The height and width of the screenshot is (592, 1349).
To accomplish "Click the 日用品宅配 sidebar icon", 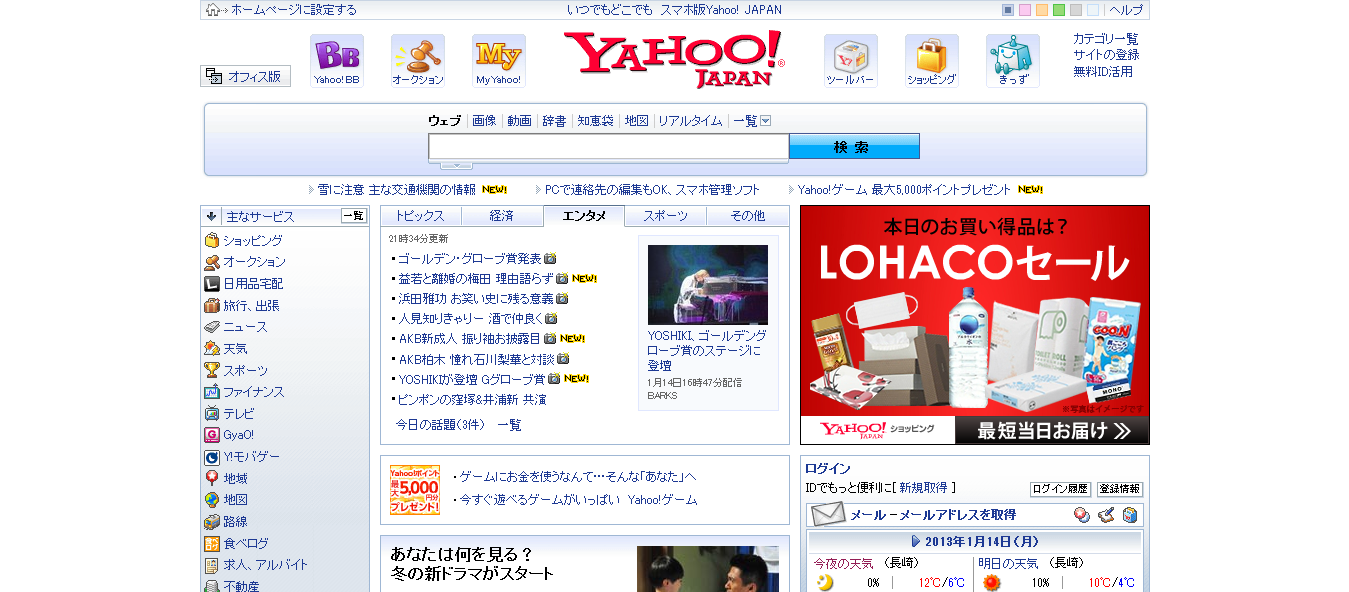I will [x=212, y=283].
